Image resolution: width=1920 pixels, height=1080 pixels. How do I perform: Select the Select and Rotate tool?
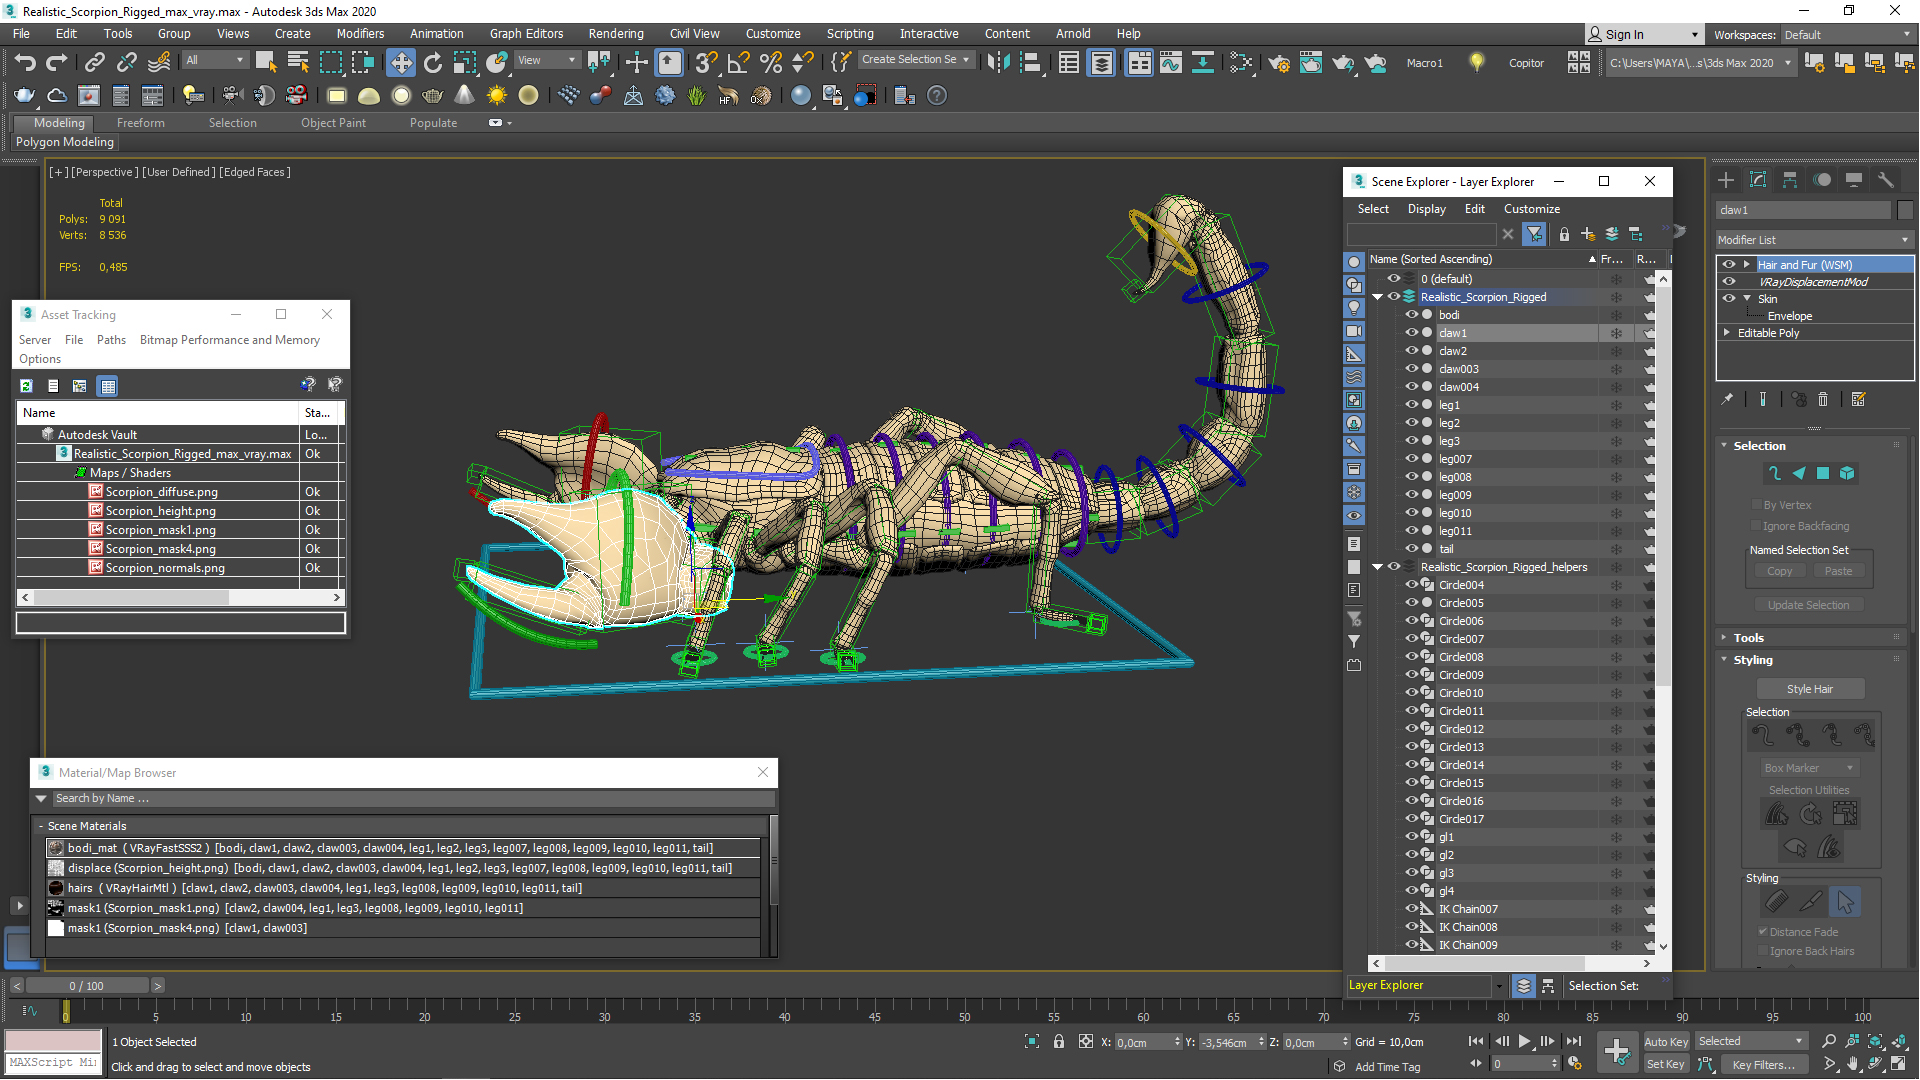(x=433, y=63)
